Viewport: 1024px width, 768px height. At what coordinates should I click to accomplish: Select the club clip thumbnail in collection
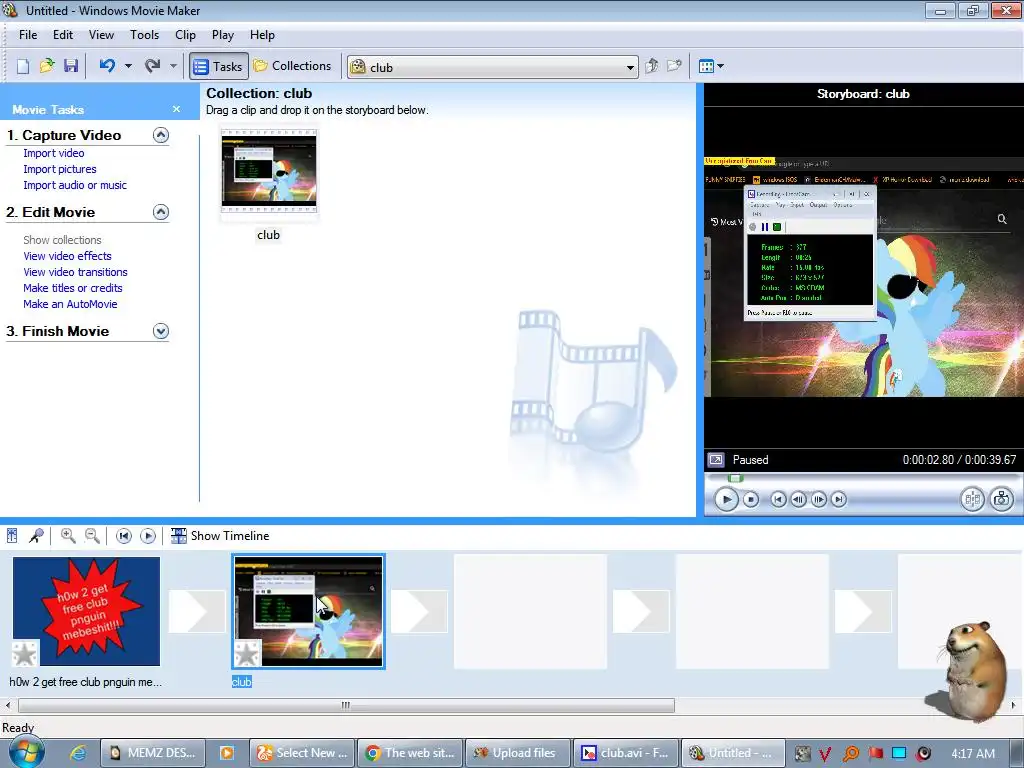pyautogui.click(x=268, y=171)
